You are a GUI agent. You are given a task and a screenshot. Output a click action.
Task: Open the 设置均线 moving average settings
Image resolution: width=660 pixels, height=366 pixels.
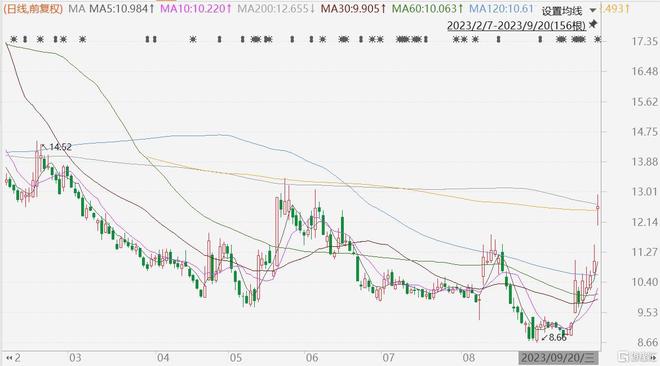pos(562,11)
